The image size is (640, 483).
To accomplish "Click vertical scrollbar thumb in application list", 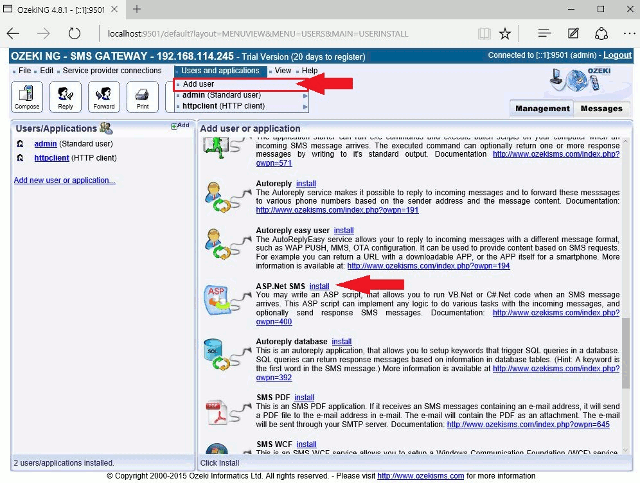I will pos(626,353).
